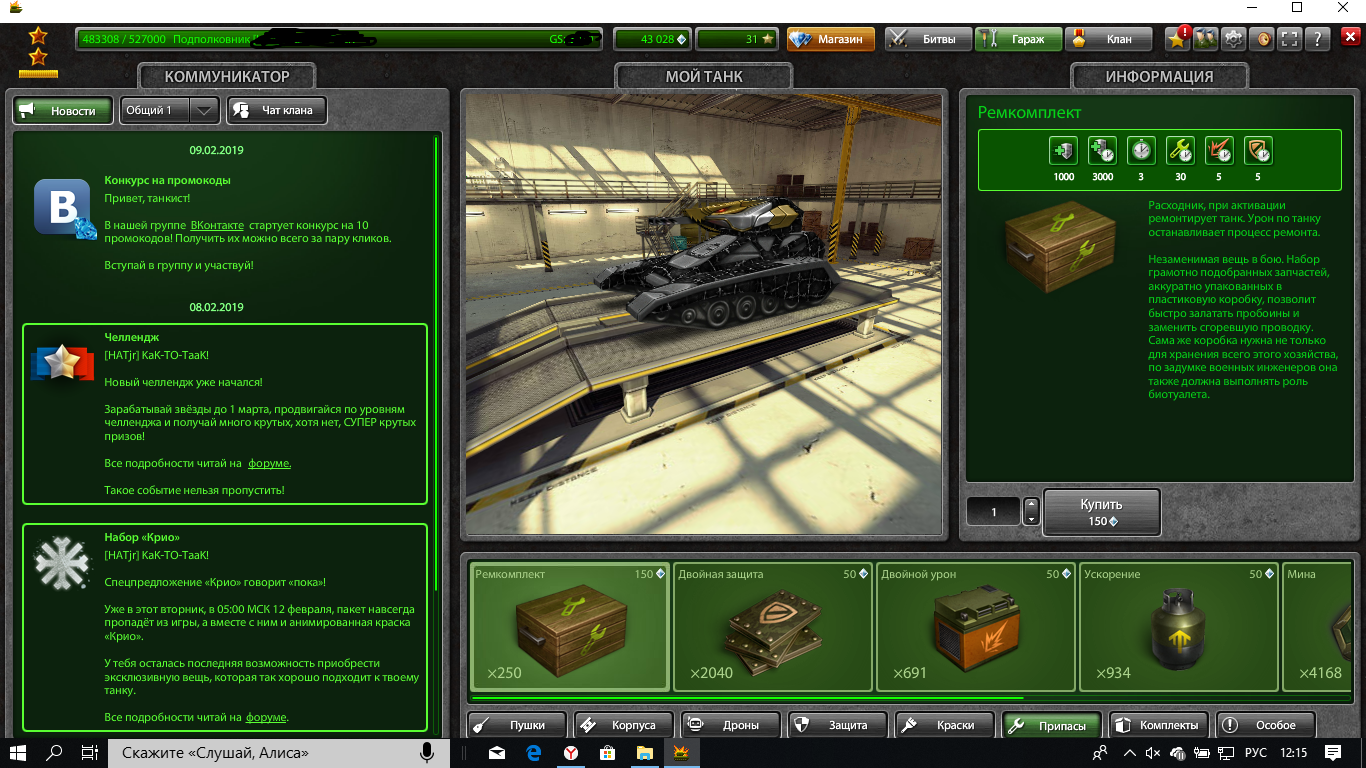Image resolution: width=1366 pixels, height=768 pixels.
Task: Toggle fullscreen mode icon
Action: [1290, 39]
